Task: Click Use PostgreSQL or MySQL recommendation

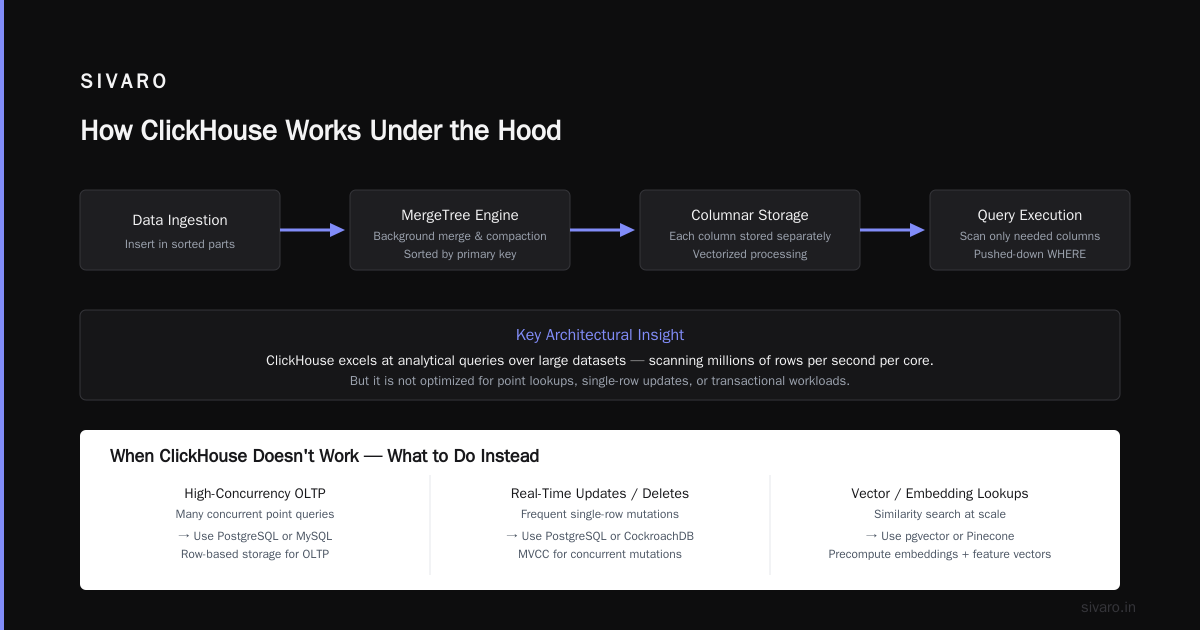Action: [x=255, y=536]
